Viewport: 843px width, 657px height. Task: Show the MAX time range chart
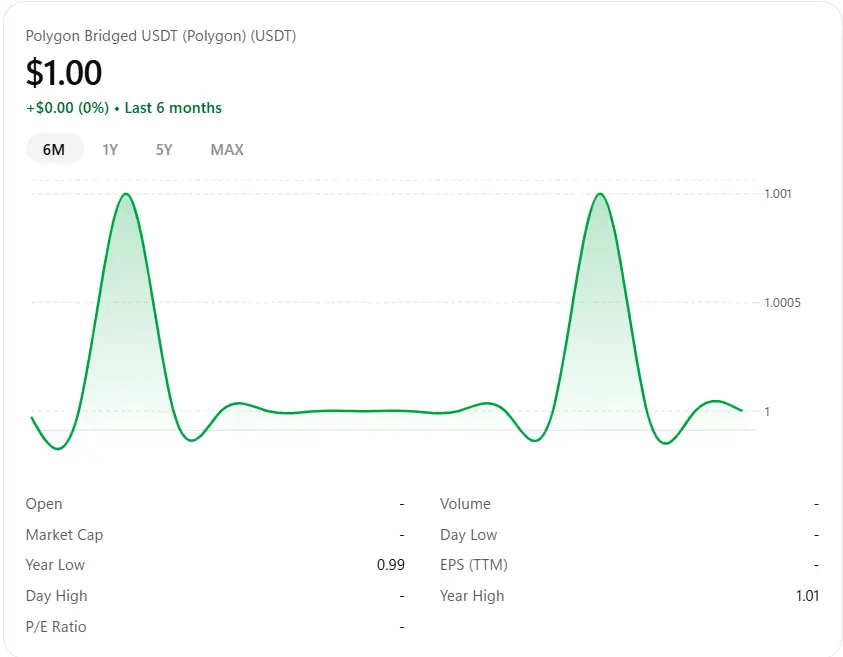coord(227,149)
